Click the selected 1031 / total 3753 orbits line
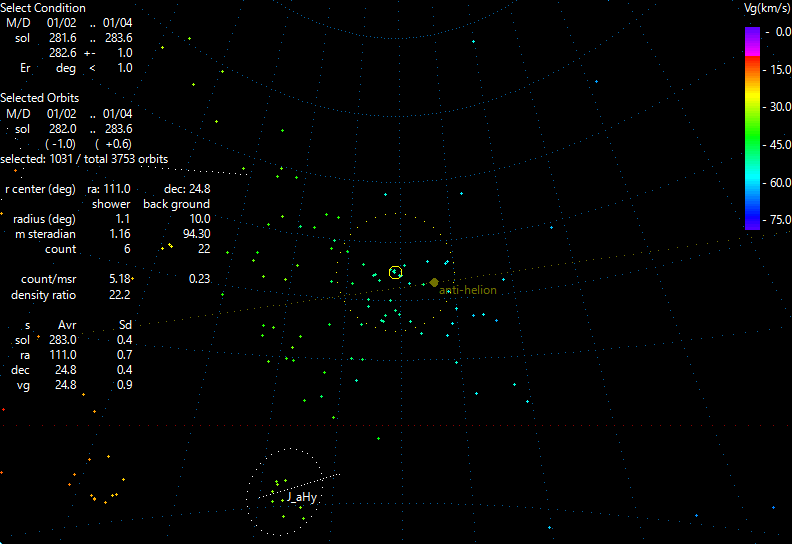 (84, 159)
